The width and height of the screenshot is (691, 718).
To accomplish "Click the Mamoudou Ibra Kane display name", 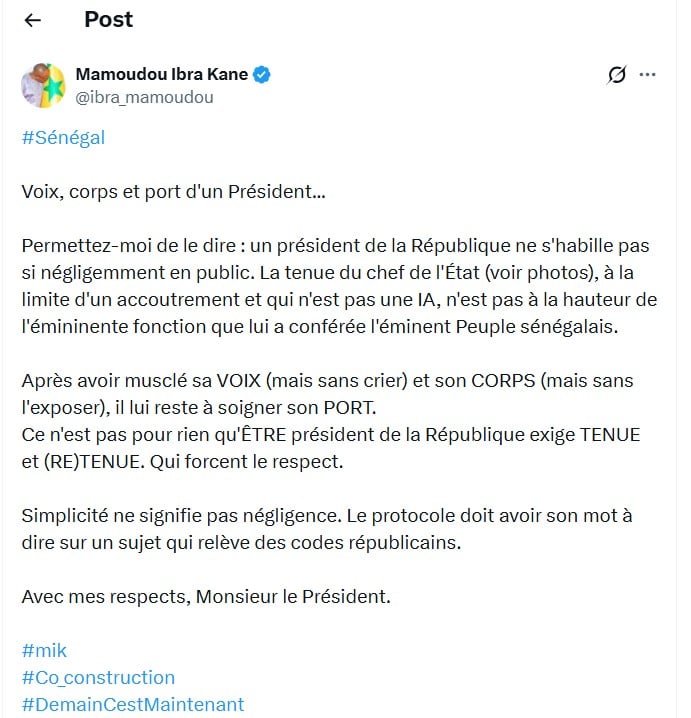I will (162, 75).
